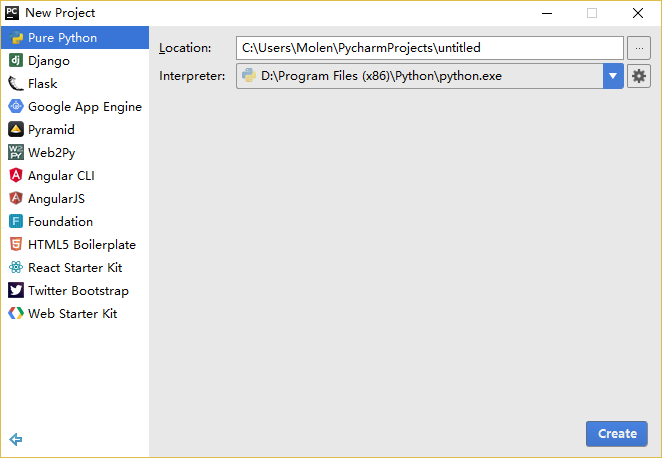
Task: Open interpreter settings gear button
Action: 639,76
